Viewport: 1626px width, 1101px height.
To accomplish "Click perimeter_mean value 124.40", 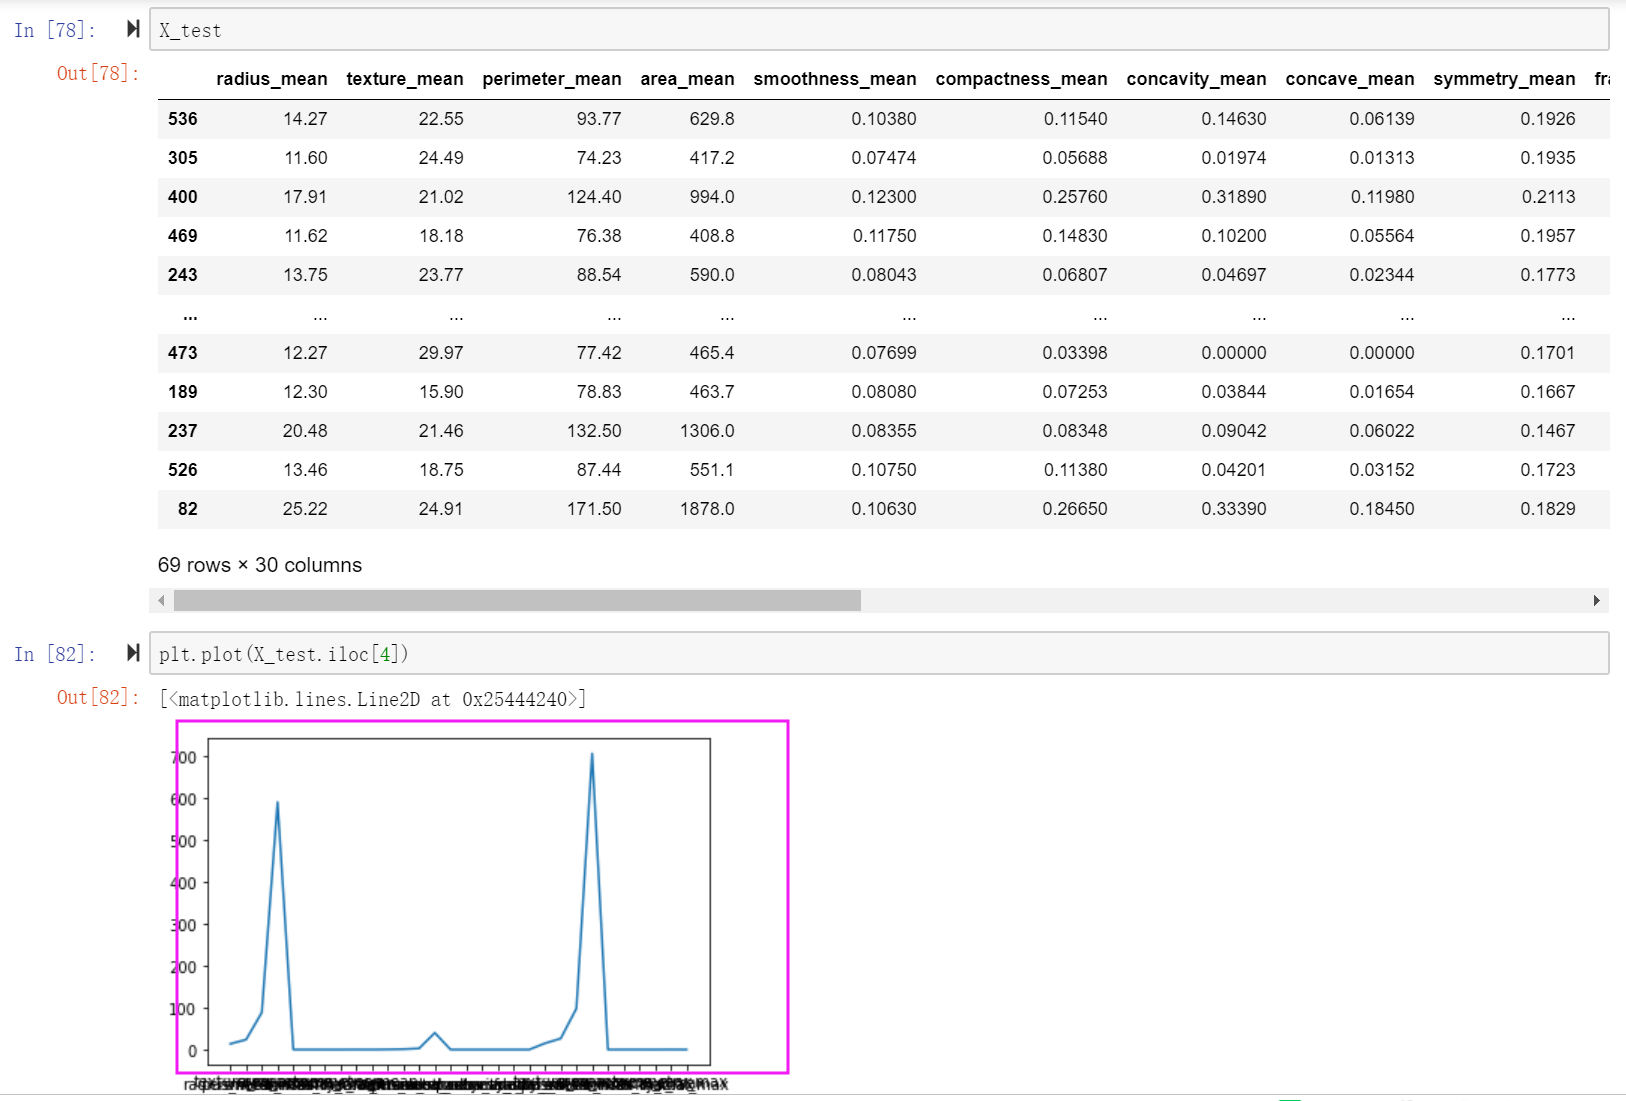I will [594, 197].
